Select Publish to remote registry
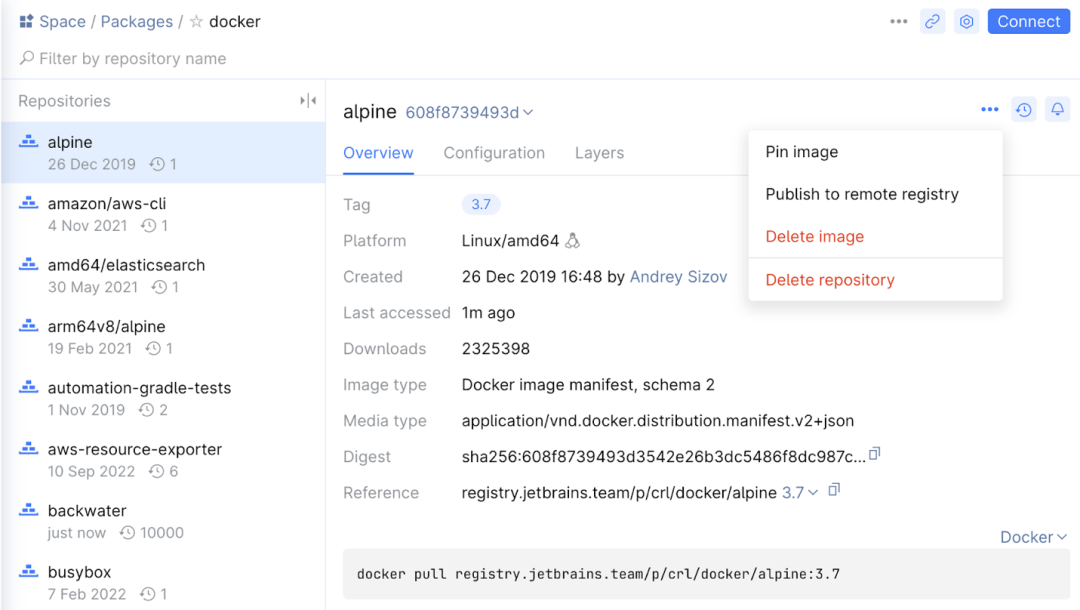The height and width of the screenshot is (610, 1080). [x=875, y=194]
